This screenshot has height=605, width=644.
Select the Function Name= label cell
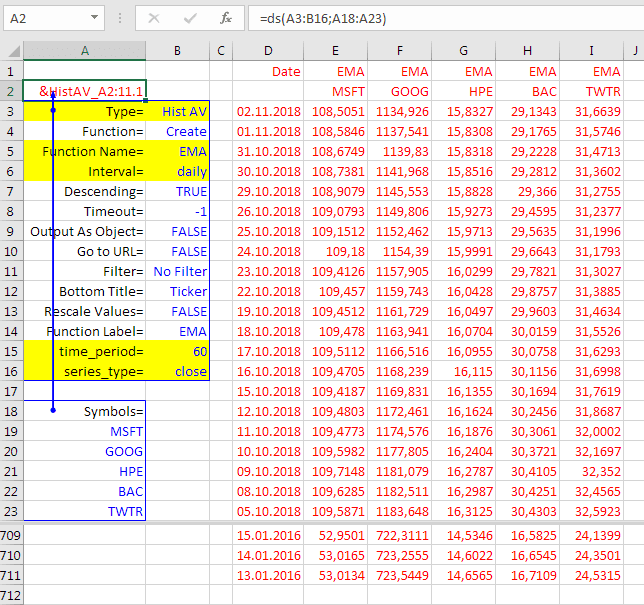pyautogui.click(x=85, y=151)
